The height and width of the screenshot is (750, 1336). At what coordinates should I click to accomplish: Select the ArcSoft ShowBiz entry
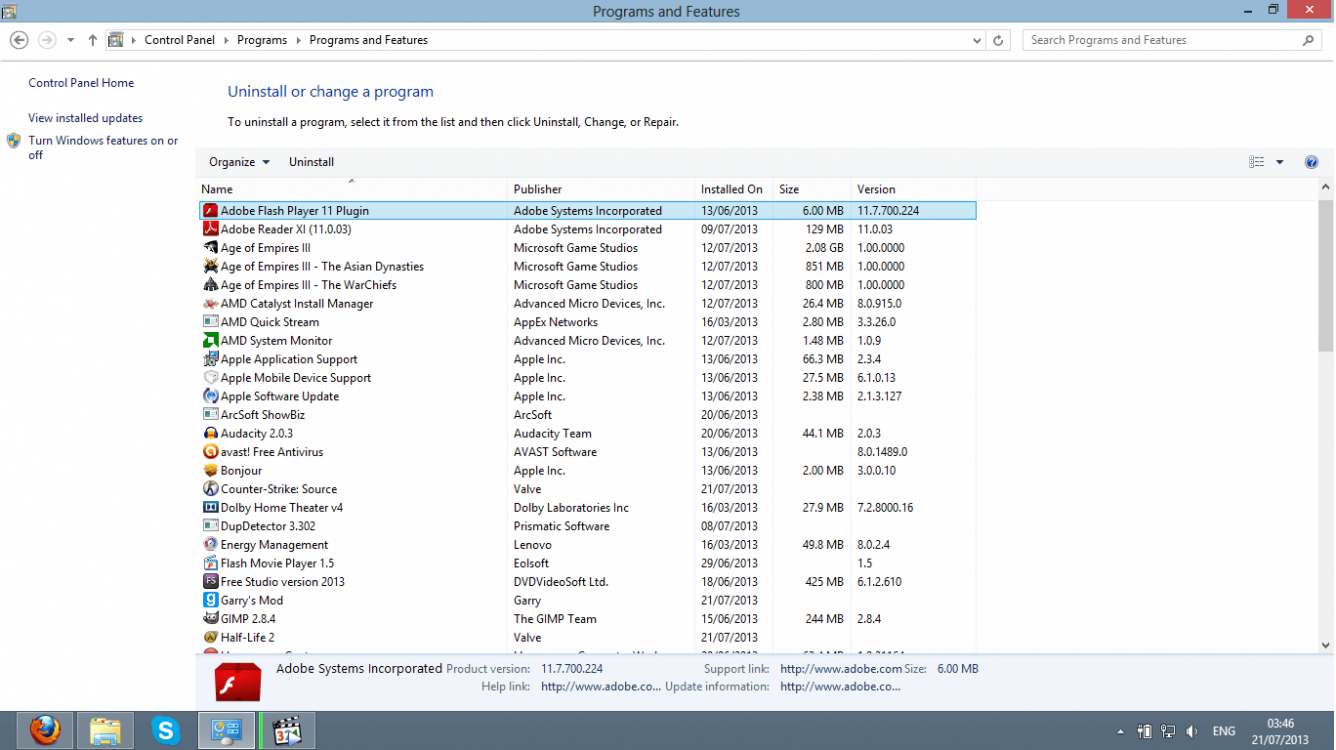pyautogui.click(x=587, y=415)
